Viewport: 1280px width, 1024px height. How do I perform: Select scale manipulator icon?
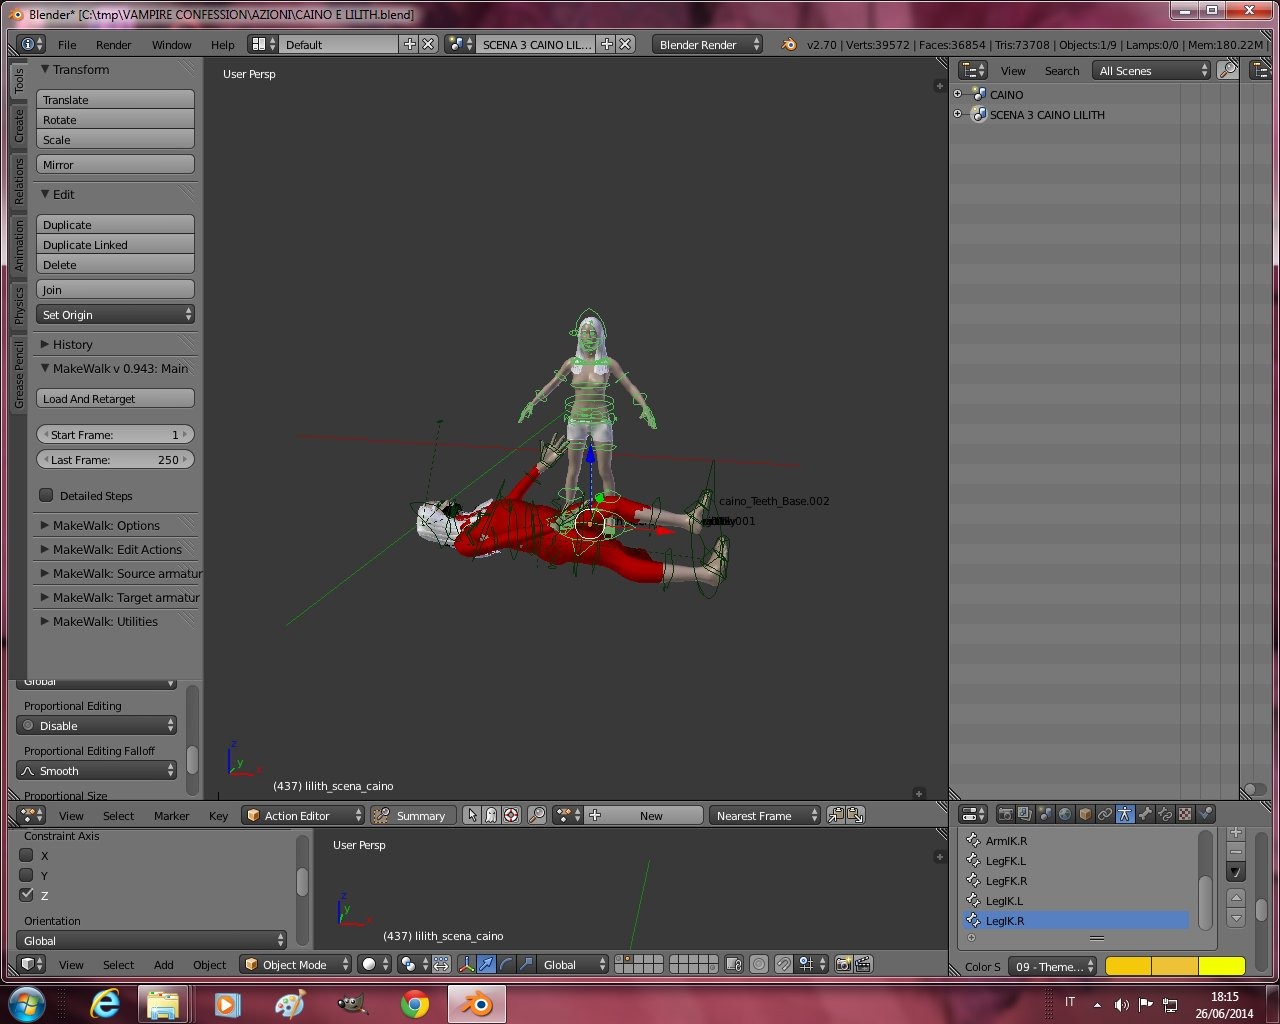point(526,964)
